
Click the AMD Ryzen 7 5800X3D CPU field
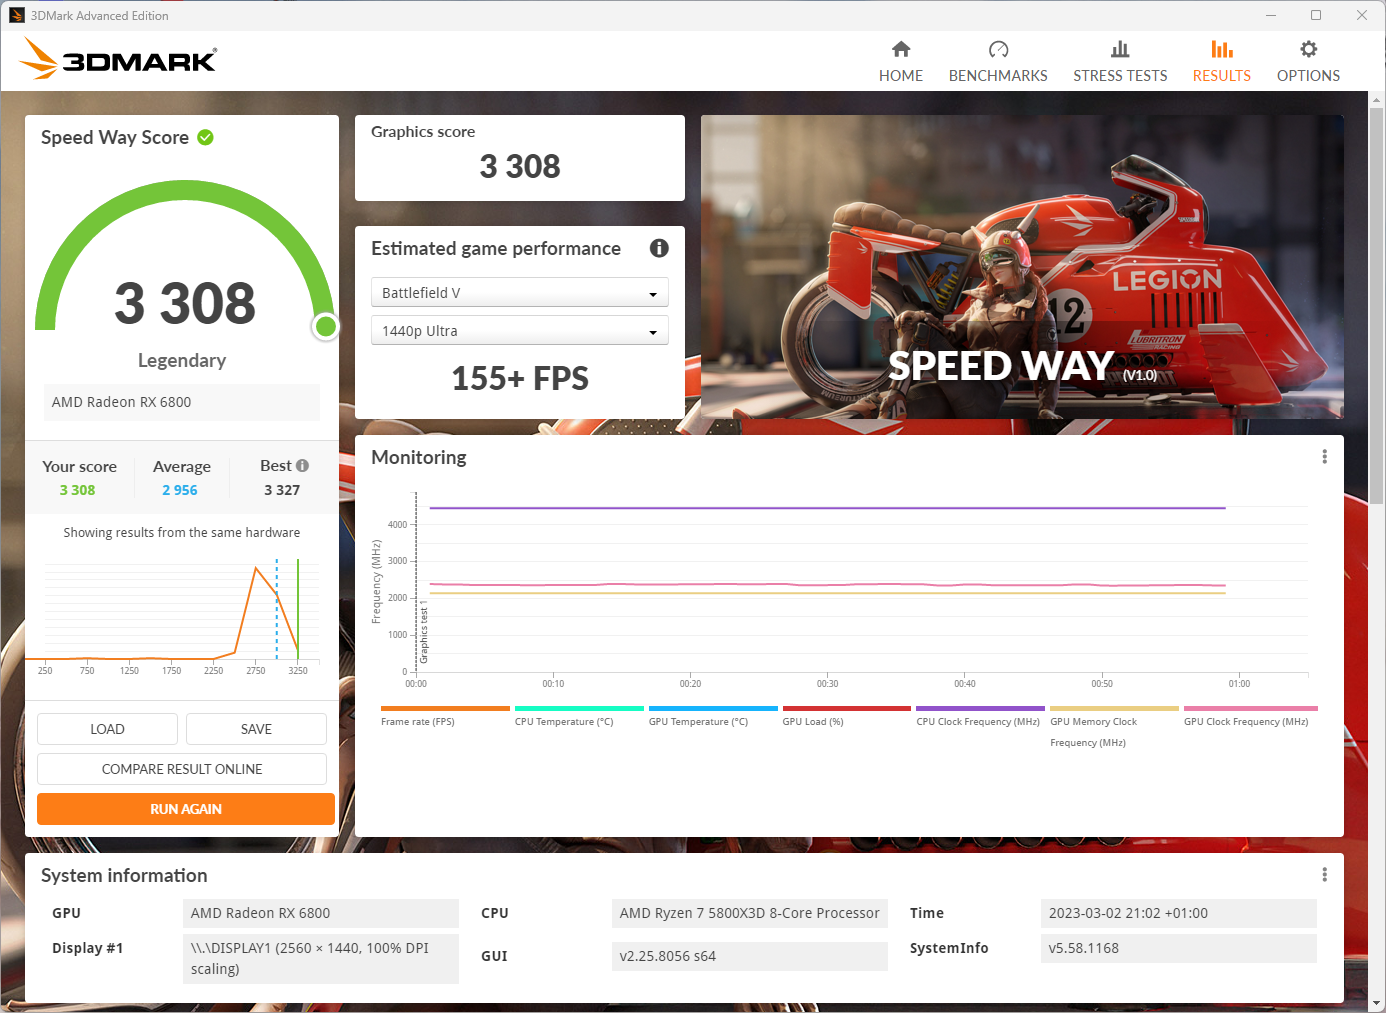[x=750, y=913]
